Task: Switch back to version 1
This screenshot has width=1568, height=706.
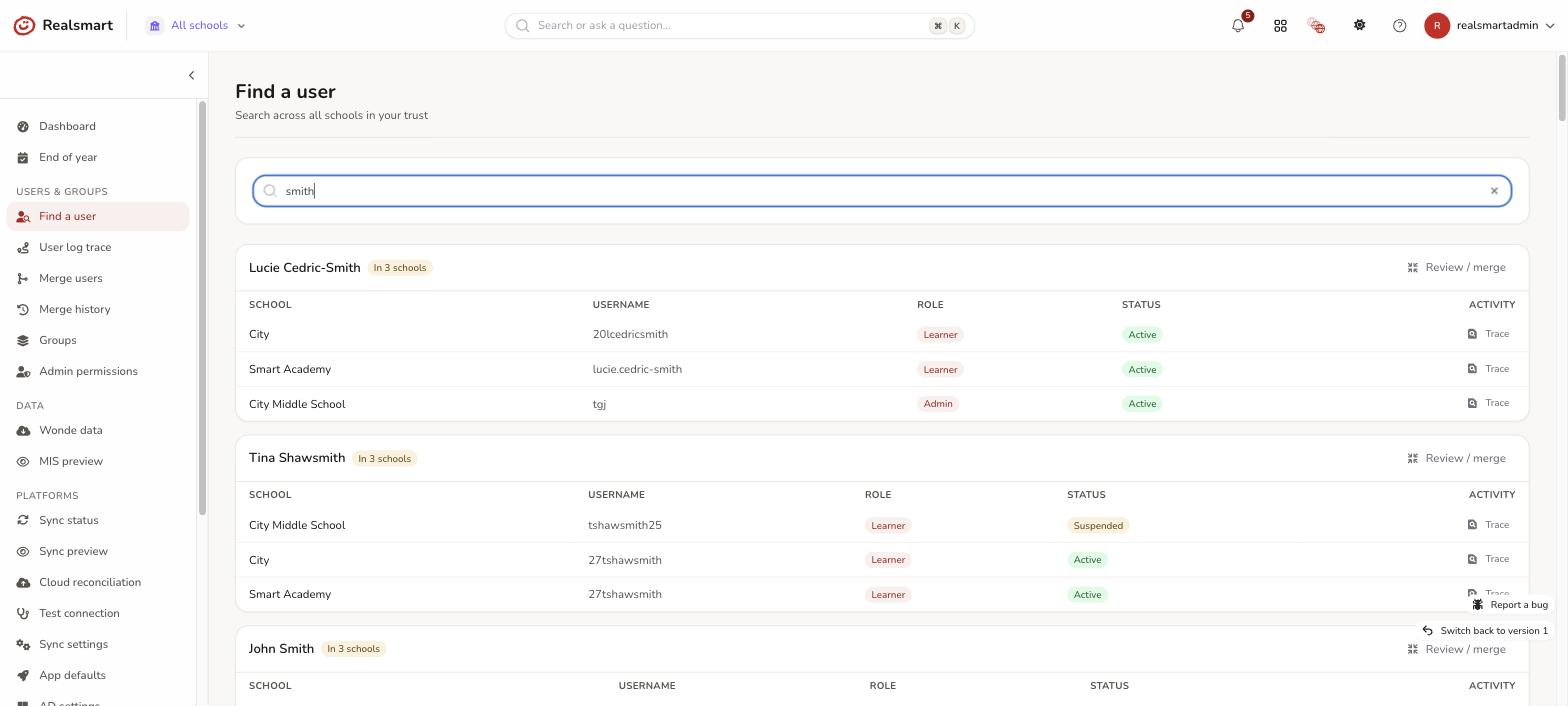Action: (1485, 631)
